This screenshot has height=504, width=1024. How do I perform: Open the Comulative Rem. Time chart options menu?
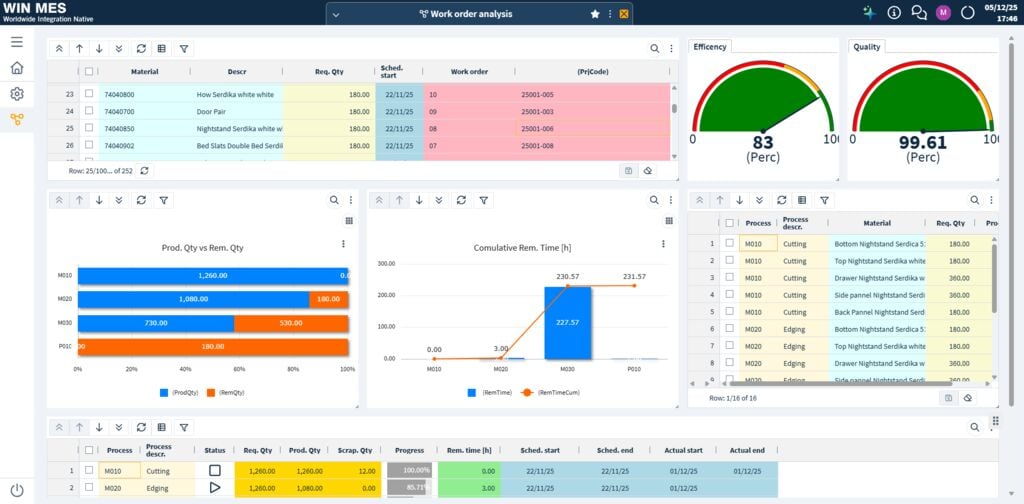(663, 243)
